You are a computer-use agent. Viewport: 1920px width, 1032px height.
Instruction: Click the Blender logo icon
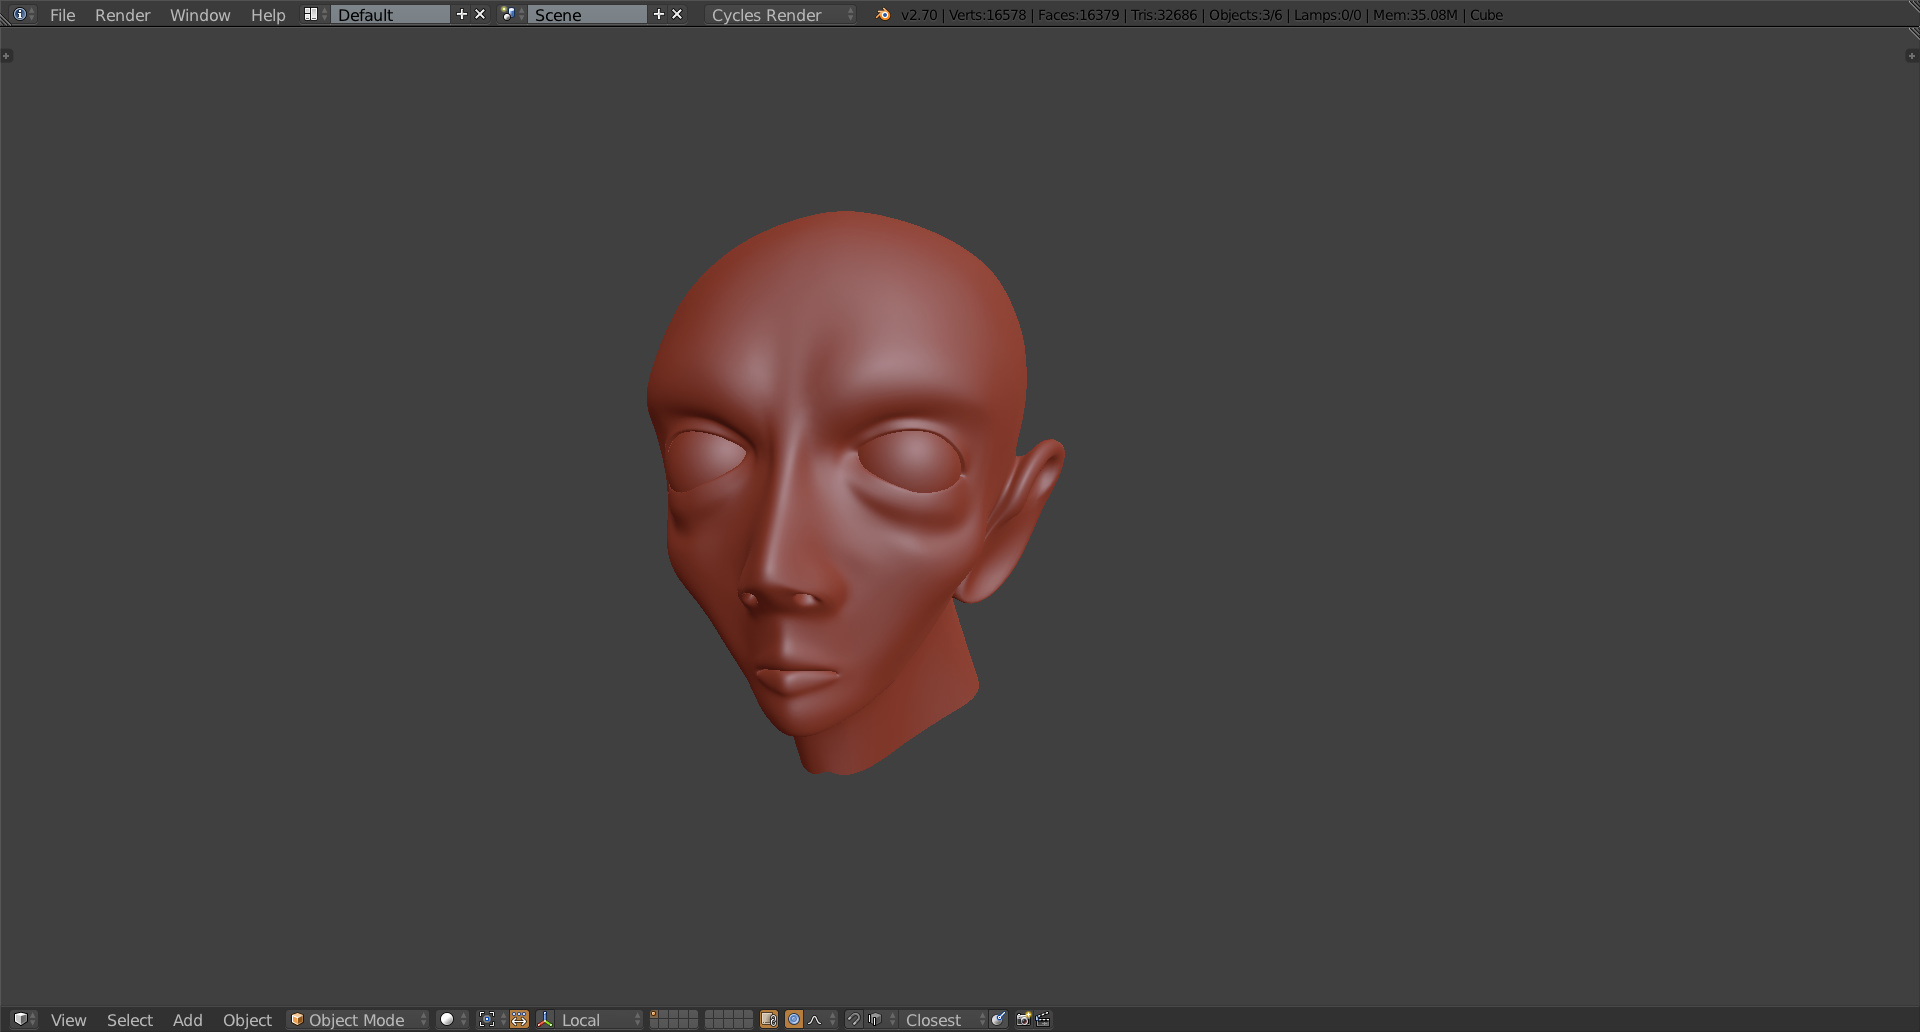pos(883,14)
